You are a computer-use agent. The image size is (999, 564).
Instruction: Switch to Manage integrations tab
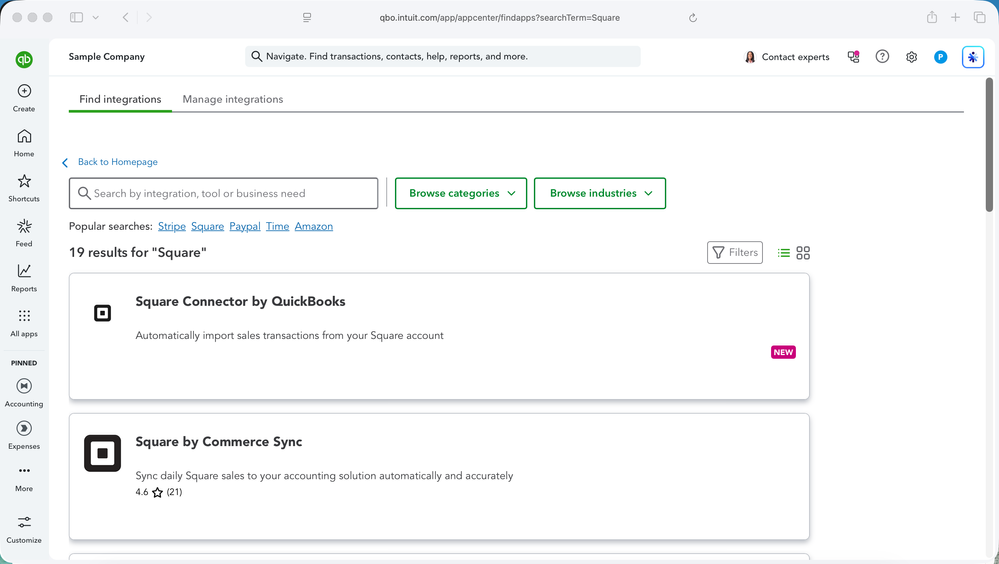coord(233,99)
